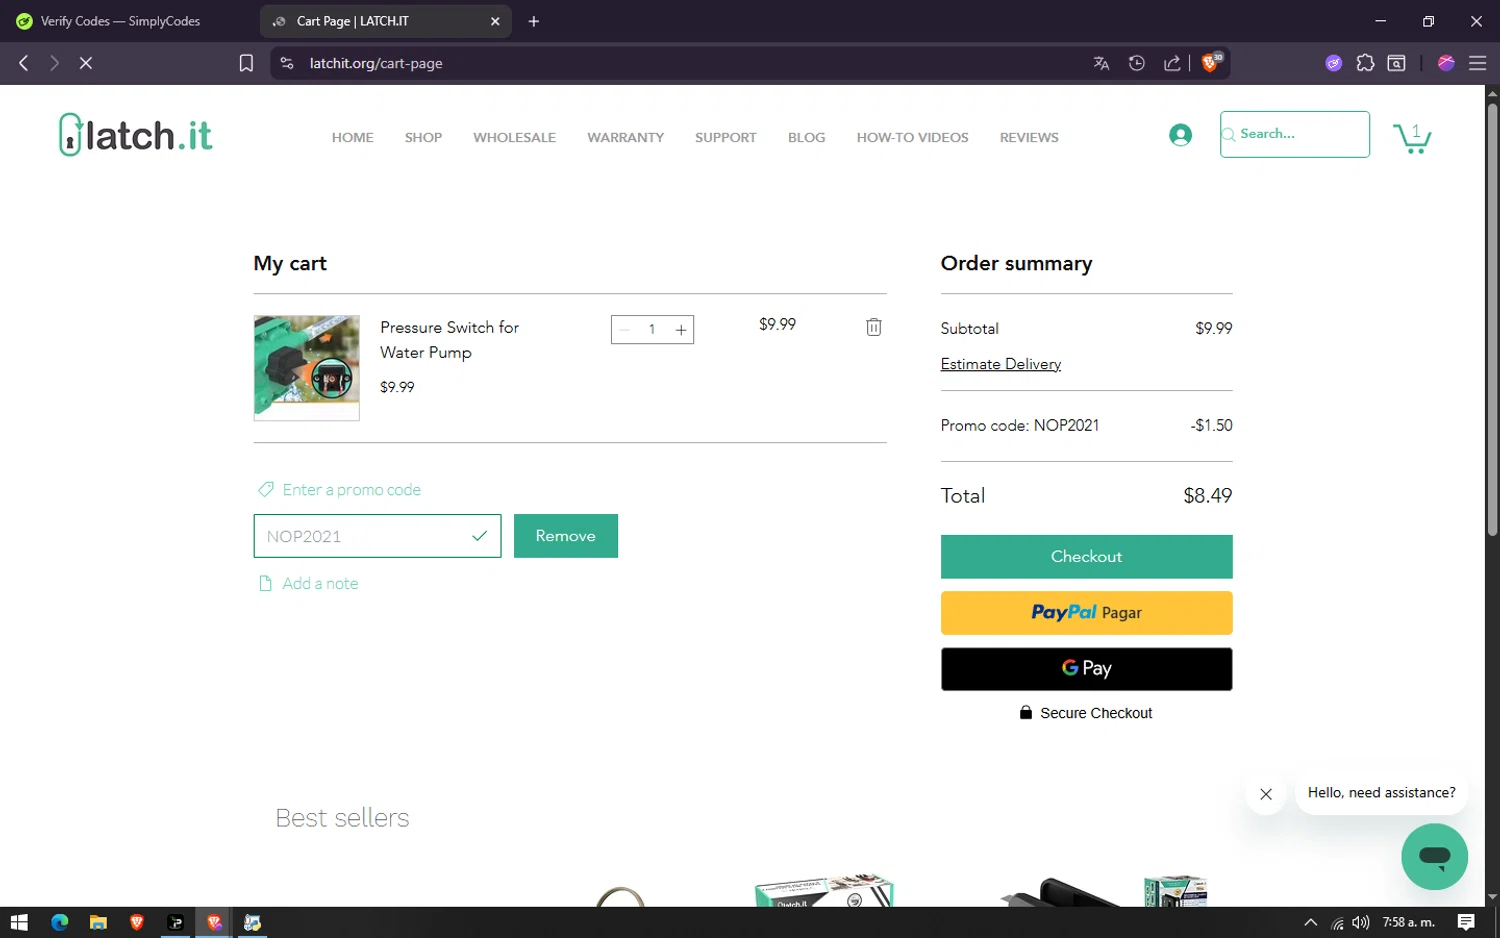Open the browser hamburger menu
This screenshot has height=938, width=1500.
[x=1477, y=63]
